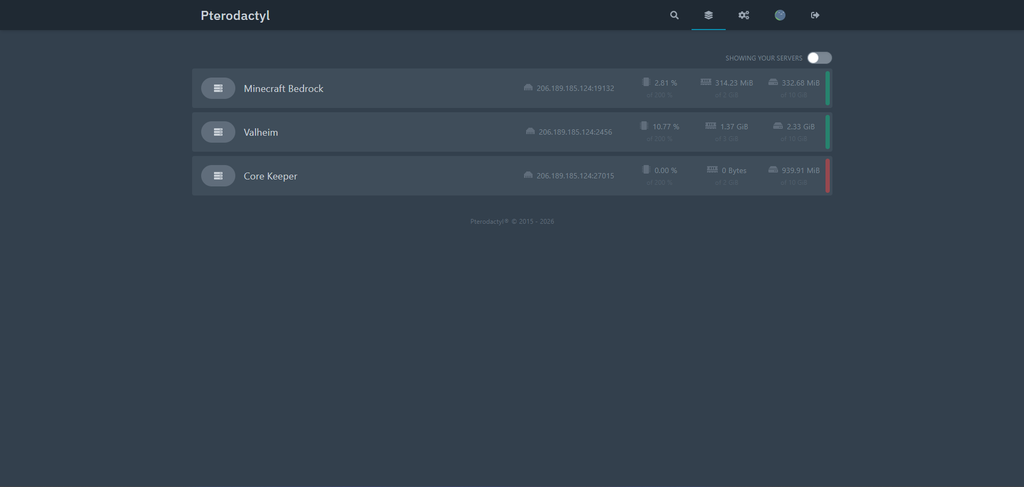Click Valheim server stack icon
Screen dimensions: 1024x487
pyautogui.click(x=218, y=132)
